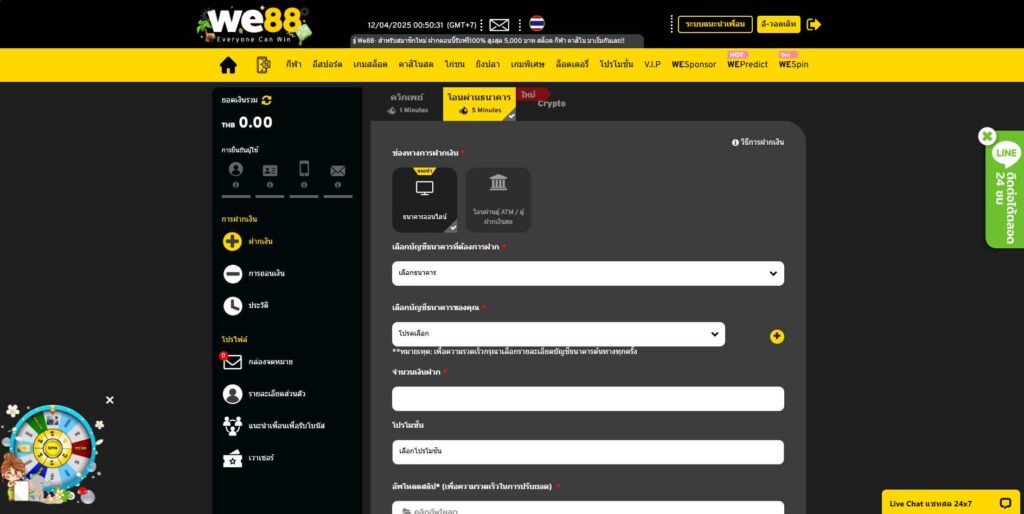Open แนะนำเพื่อนเพื่อรับโบนัส referral item
The height and width of the screenshot is (514, 1024).
point(274,426)
